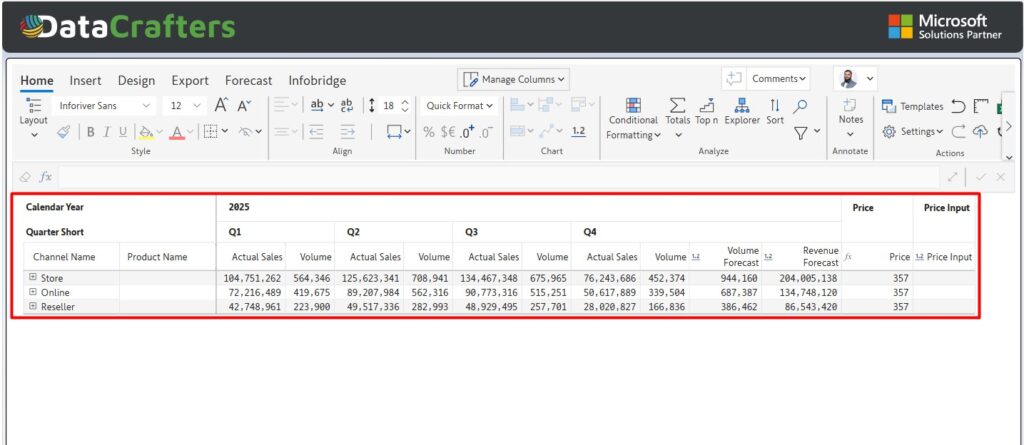Select the Top n ranking icon
1024x445 pixels.
click(x=707, y=106)
